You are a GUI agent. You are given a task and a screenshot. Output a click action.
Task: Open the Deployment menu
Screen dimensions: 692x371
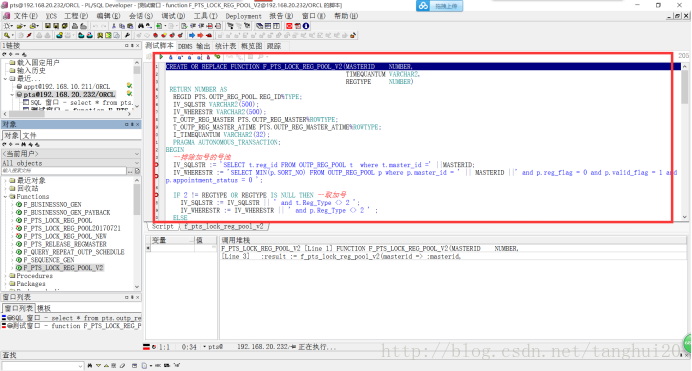[x=243, y=16]
